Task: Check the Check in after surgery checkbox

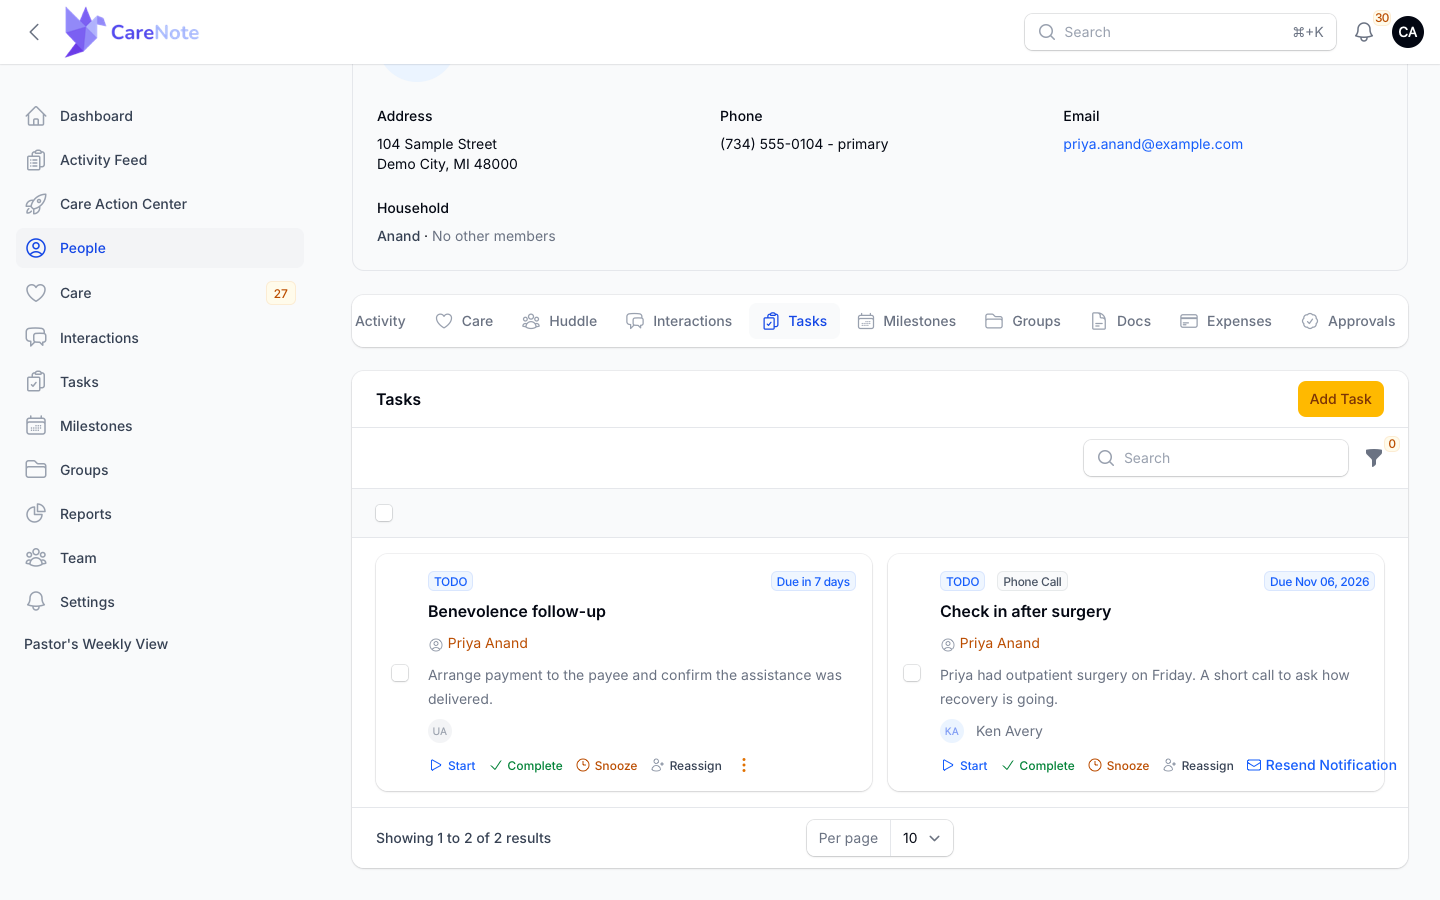Action: pos(912,673)
